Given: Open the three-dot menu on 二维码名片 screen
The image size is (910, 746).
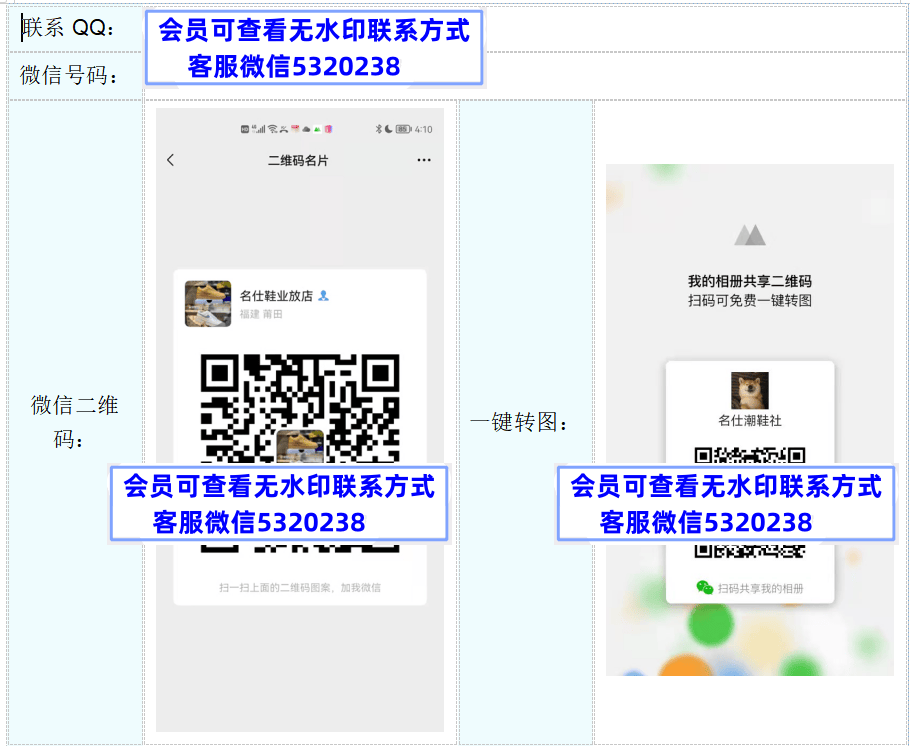Looking at the screenshot, I should 424,160.
